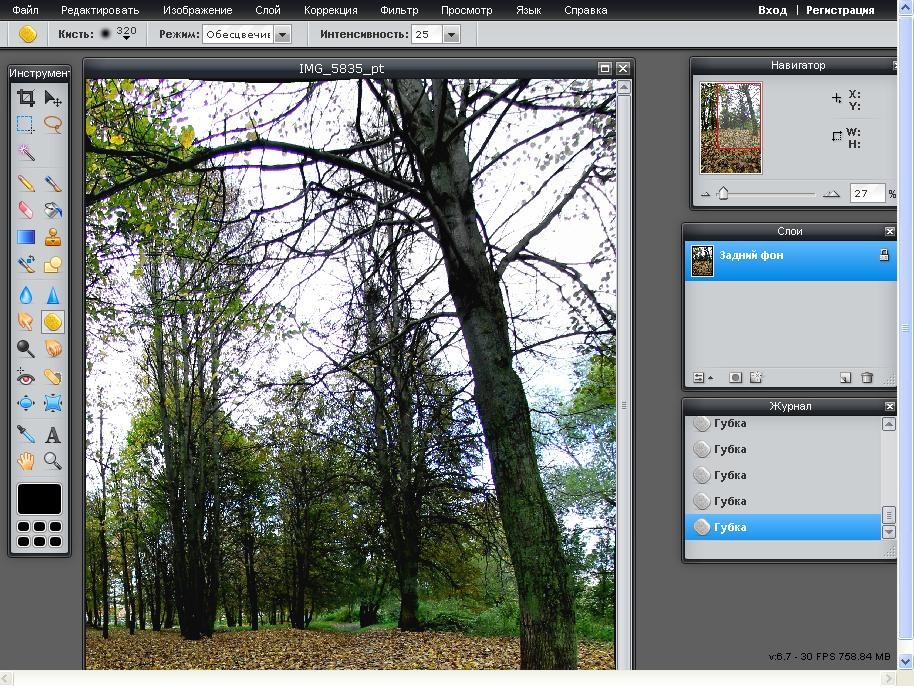Select the Pinch tool
Image resolution: width=914 pixels, height=691 pixels.
pyautogui.click(x=52, y=403)
